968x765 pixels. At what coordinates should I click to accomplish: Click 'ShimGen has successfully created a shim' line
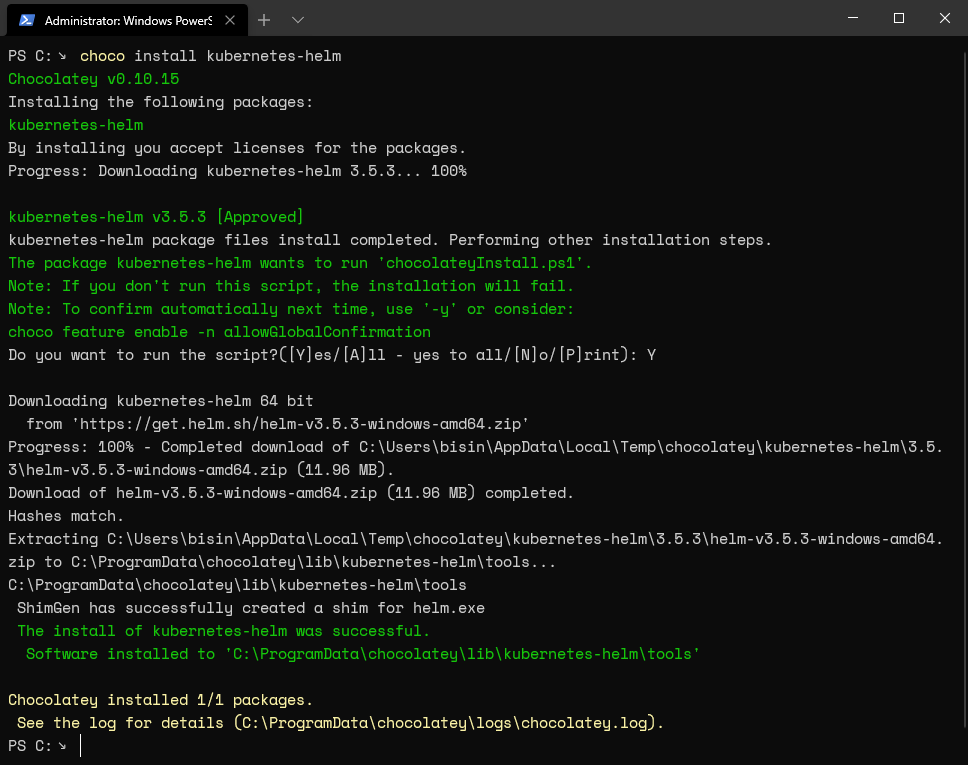(x=251, y=608)
